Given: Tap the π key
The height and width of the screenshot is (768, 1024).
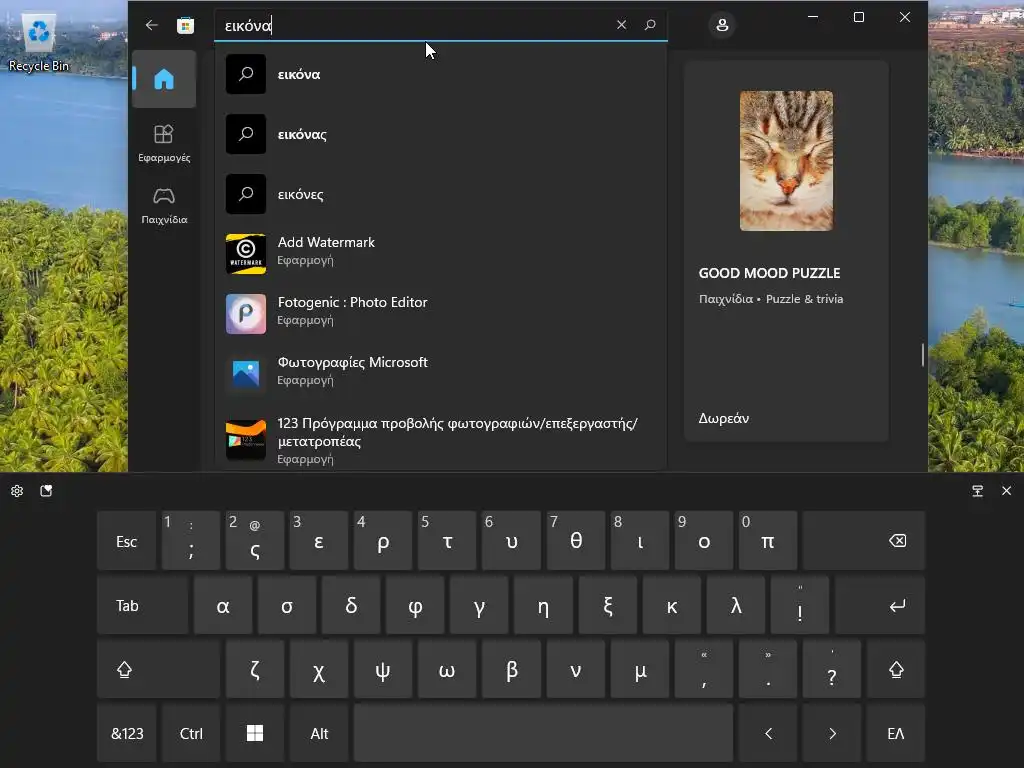Looking at the screenshot, I should pos(768,541).
